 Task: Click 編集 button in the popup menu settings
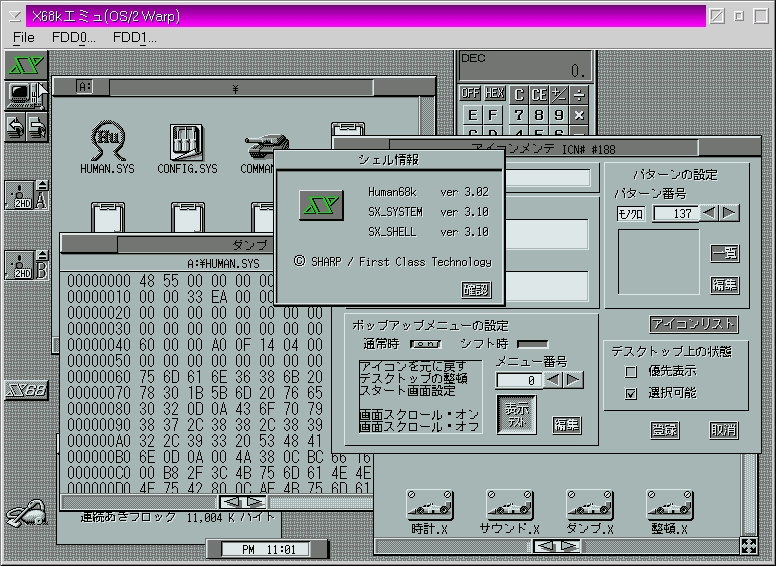[567, 424]
